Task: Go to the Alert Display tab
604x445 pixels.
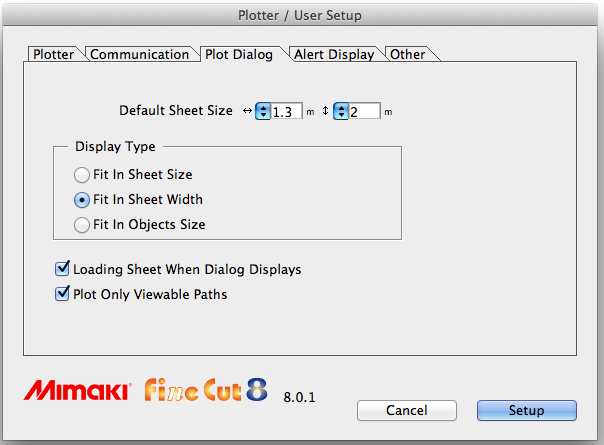Action: [x=334, y=54]
